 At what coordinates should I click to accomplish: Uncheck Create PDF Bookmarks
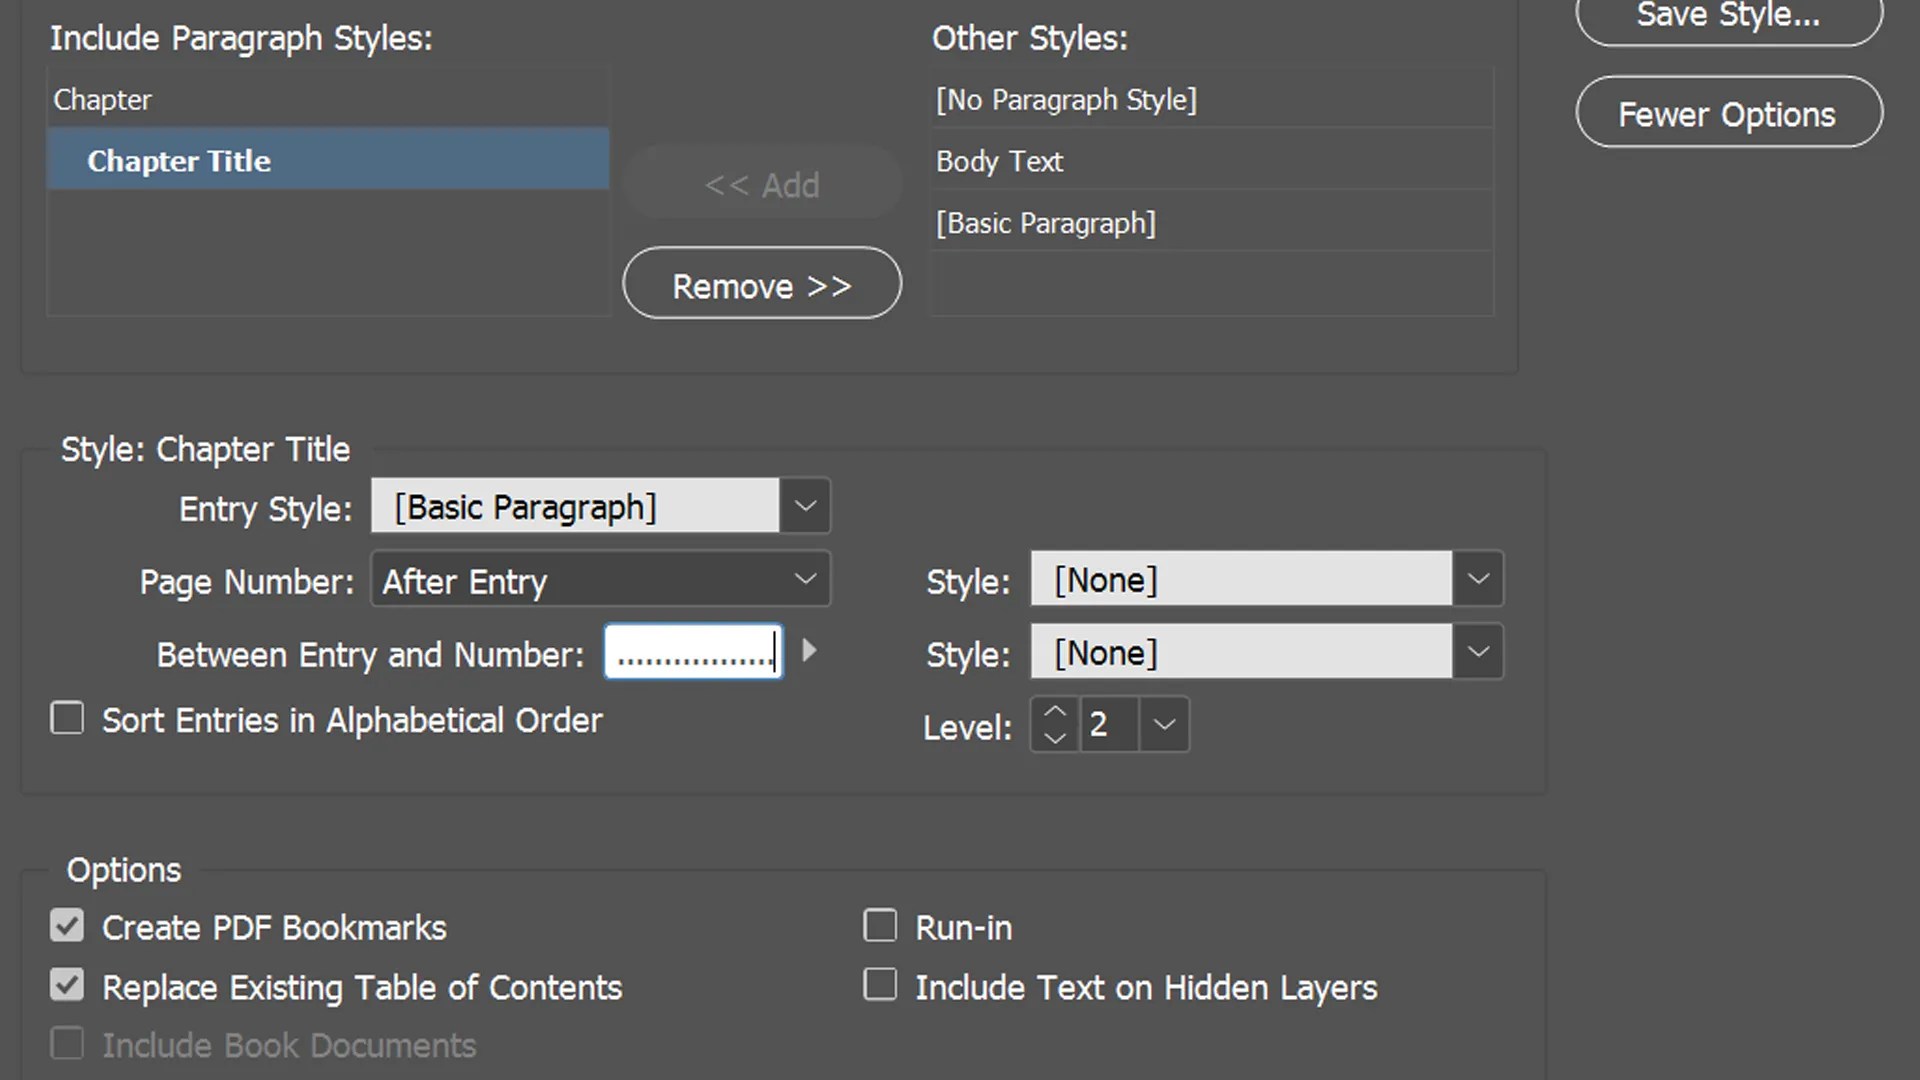pyautogui.click(x=67, y=925)
